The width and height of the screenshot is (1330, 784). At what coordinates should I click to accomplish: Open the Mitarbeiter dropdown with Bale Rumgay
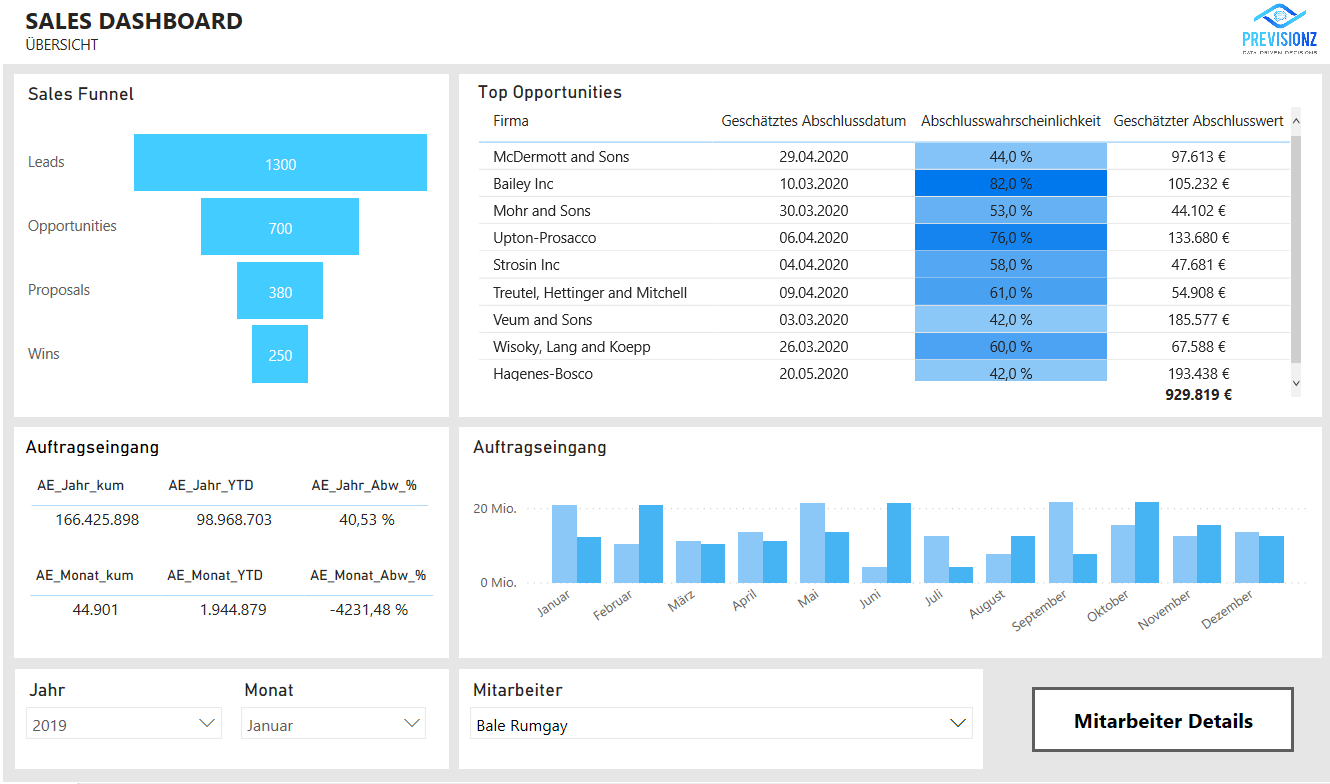(720, 724)
